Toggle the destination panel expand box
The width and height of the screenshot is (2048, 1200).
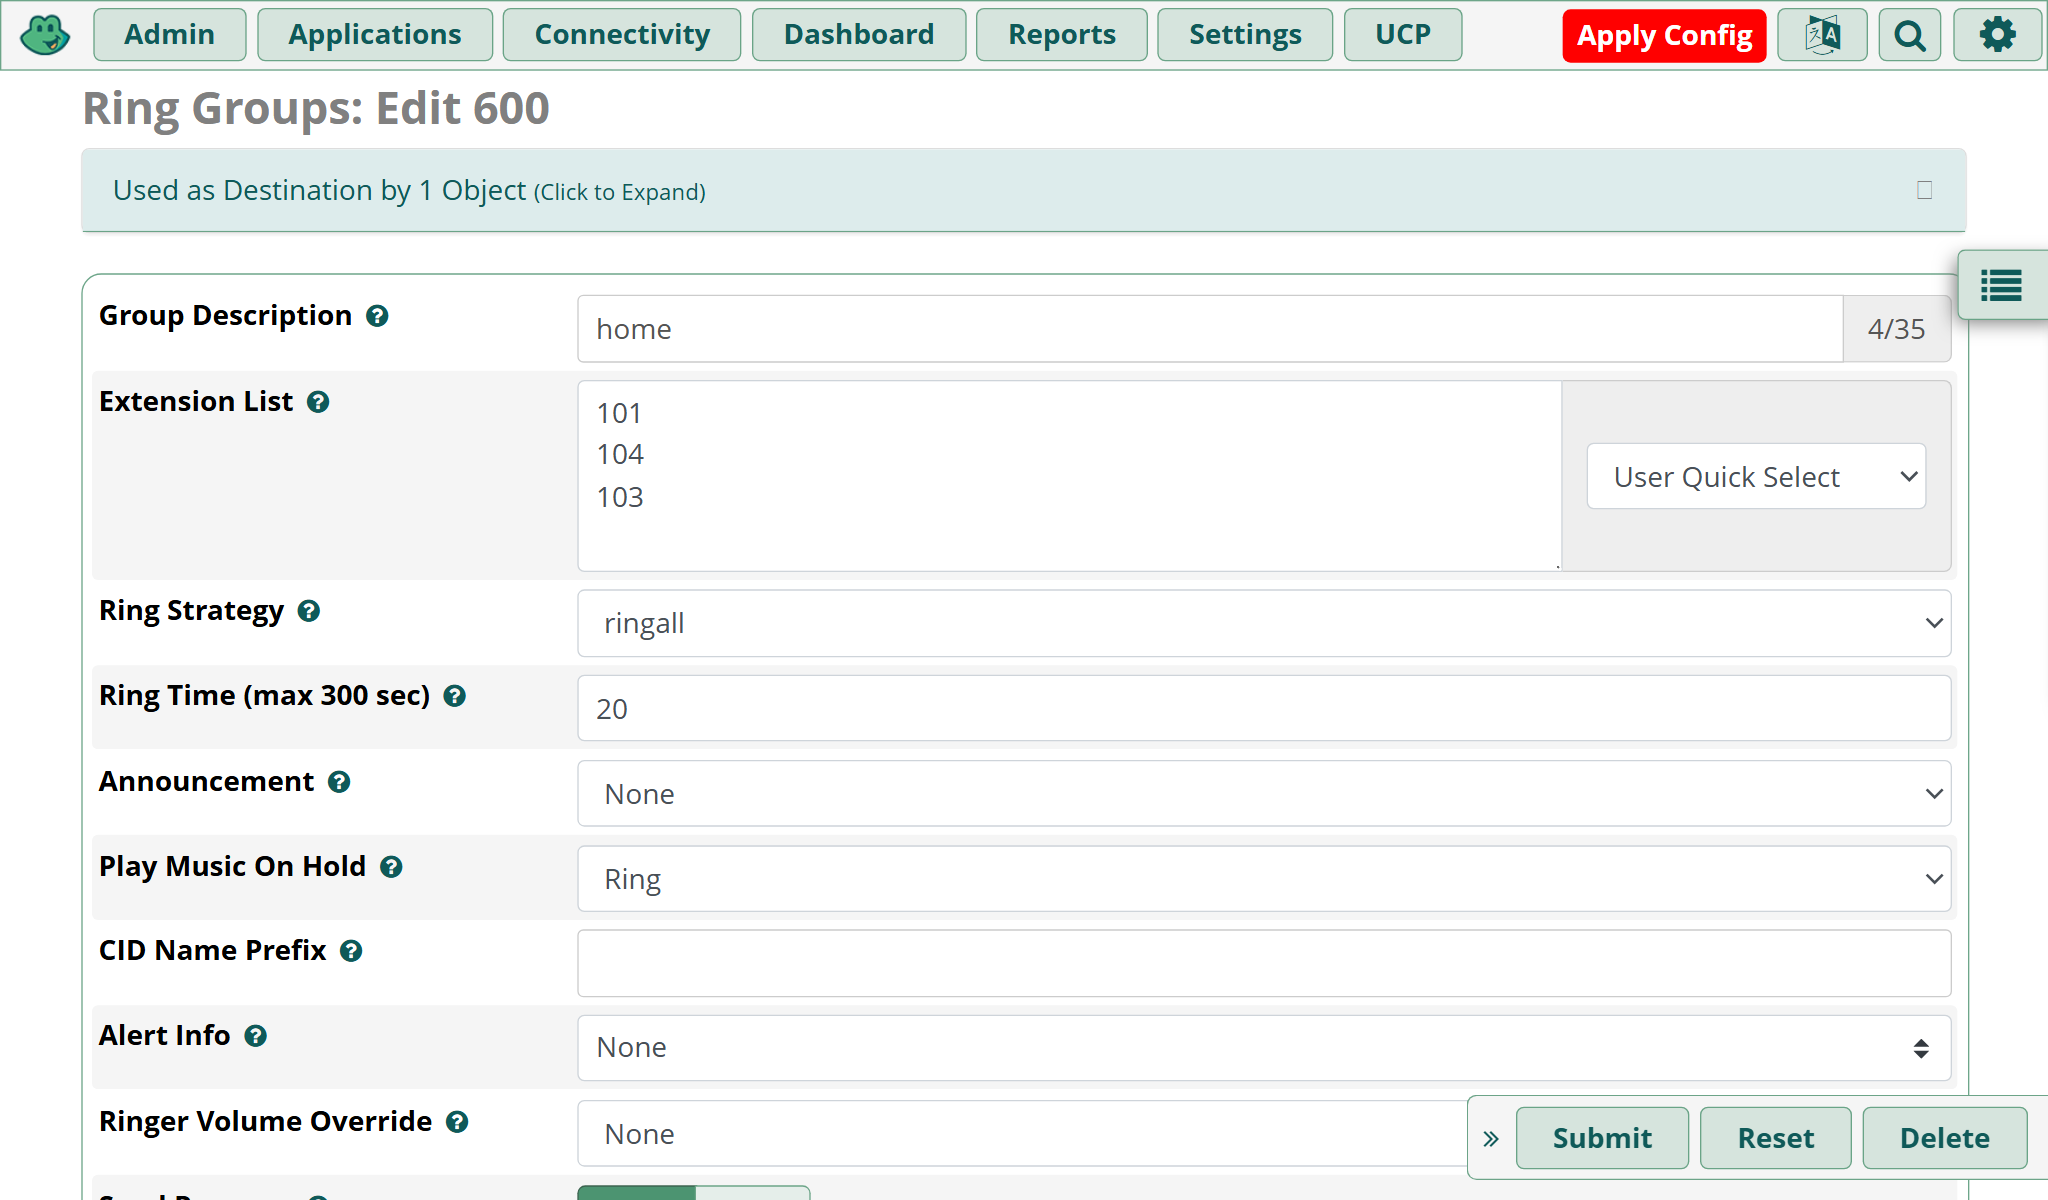tap(1924, 190)
